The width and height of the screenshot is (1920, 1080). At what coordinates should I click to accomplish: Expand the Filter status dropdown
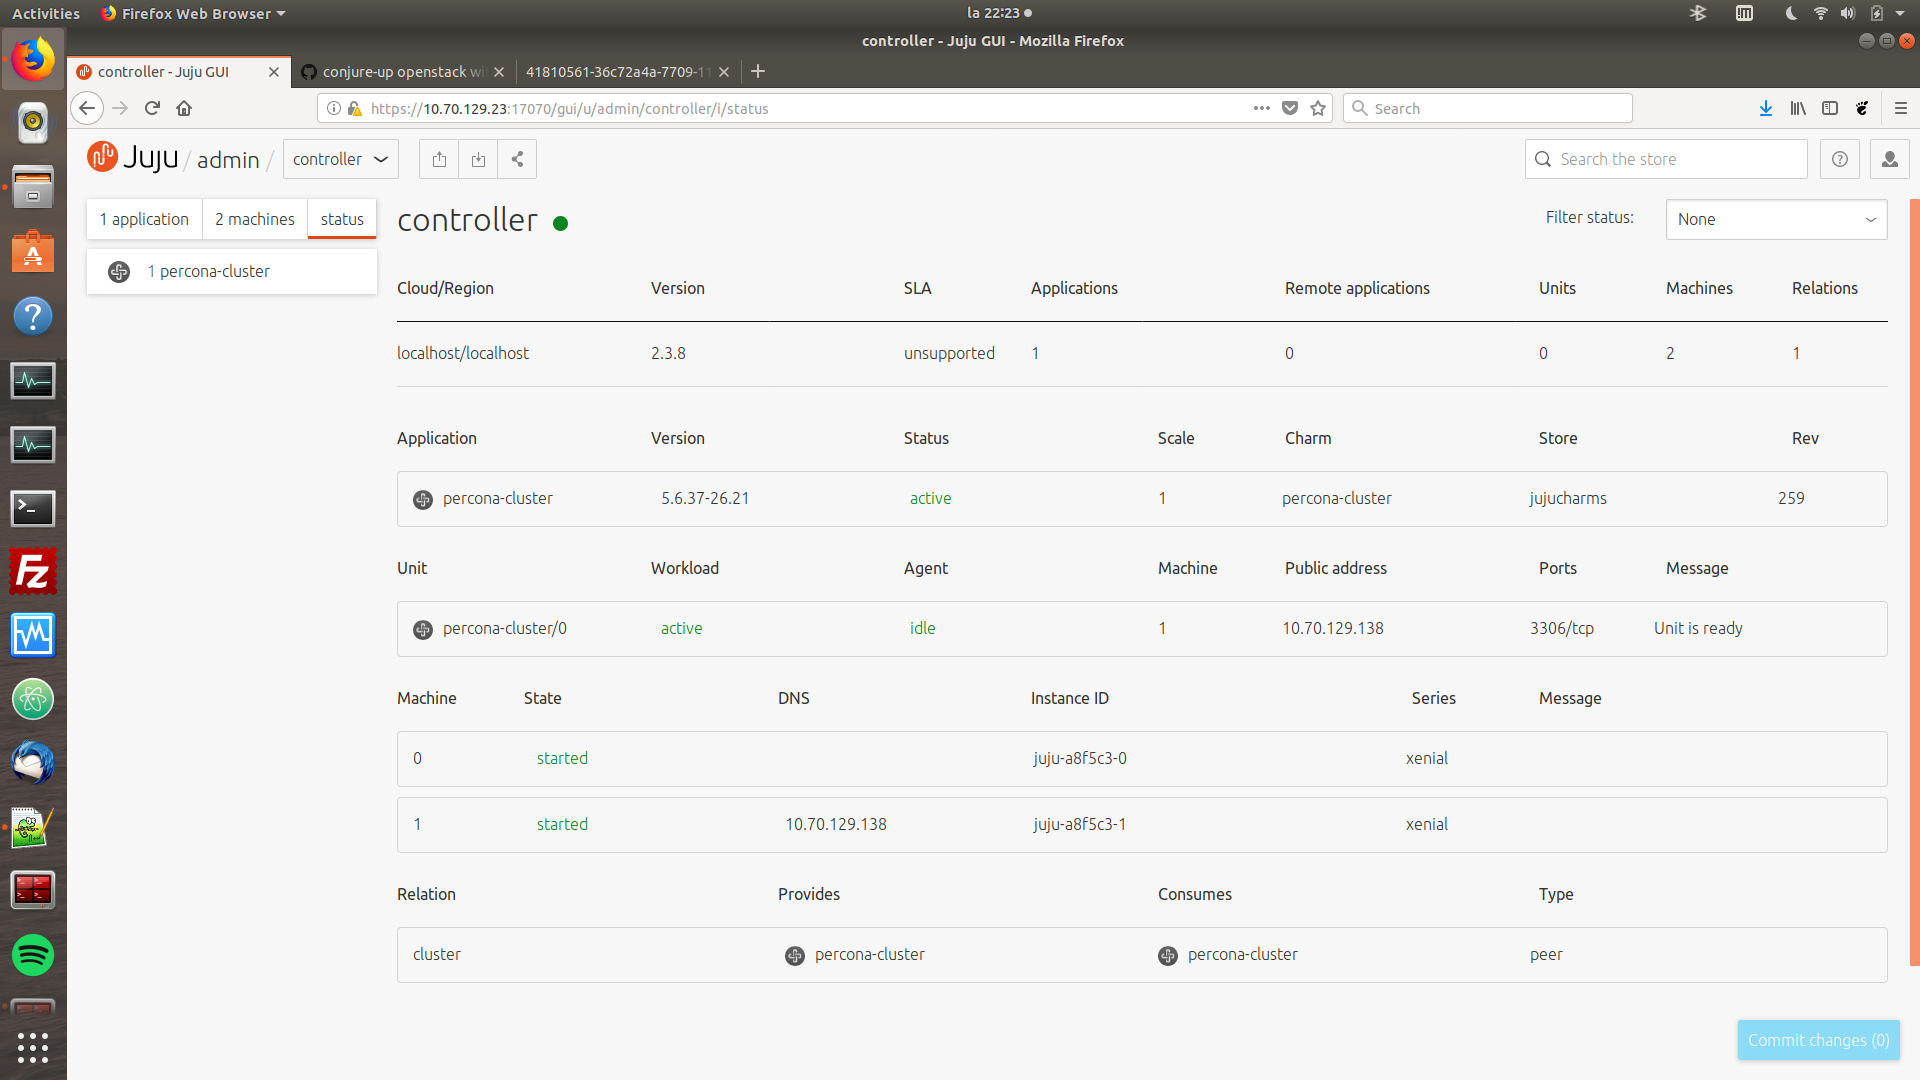(1776, 219)
